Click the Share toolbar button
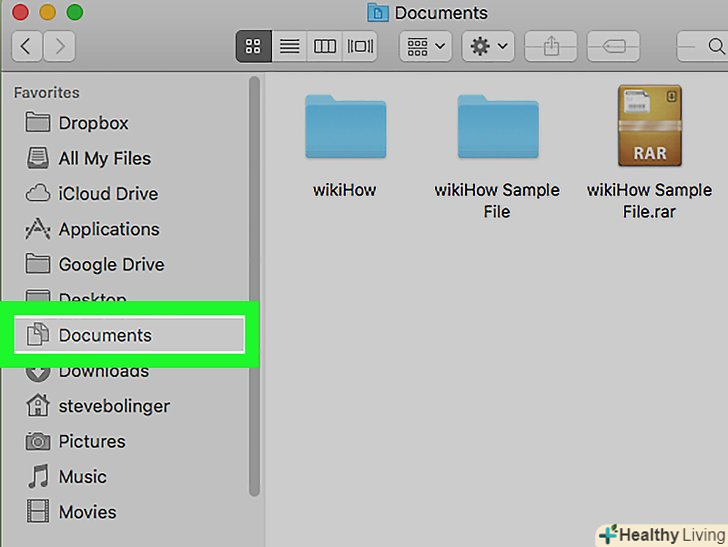The image size is (728, 547). pyautogui.click(x=551, y=46)
